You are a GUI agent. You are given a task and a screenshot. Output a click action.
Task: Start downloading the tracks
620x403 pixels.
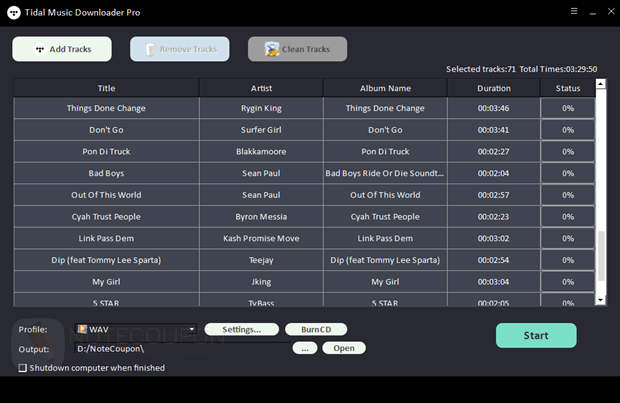[x=536, y=336]
